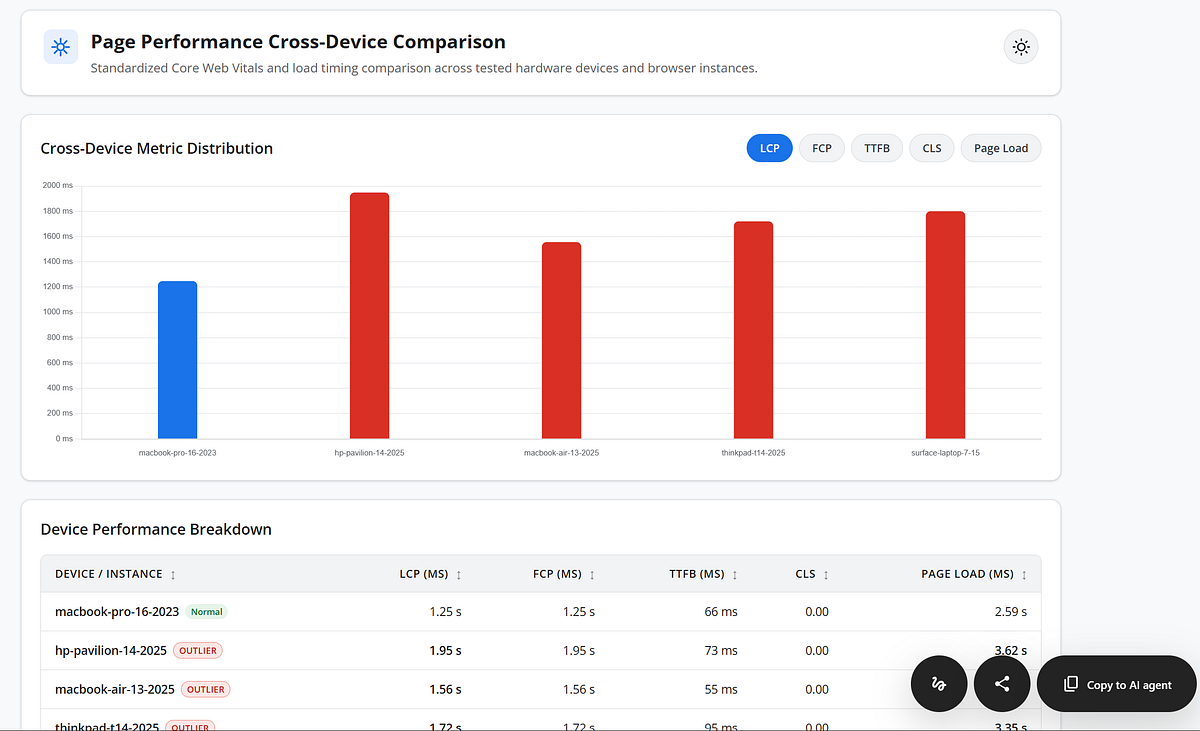Screen dimensions: 1200x731
Task: Click macbook-pro-16-2023 chart axis label
Action: 177,453
